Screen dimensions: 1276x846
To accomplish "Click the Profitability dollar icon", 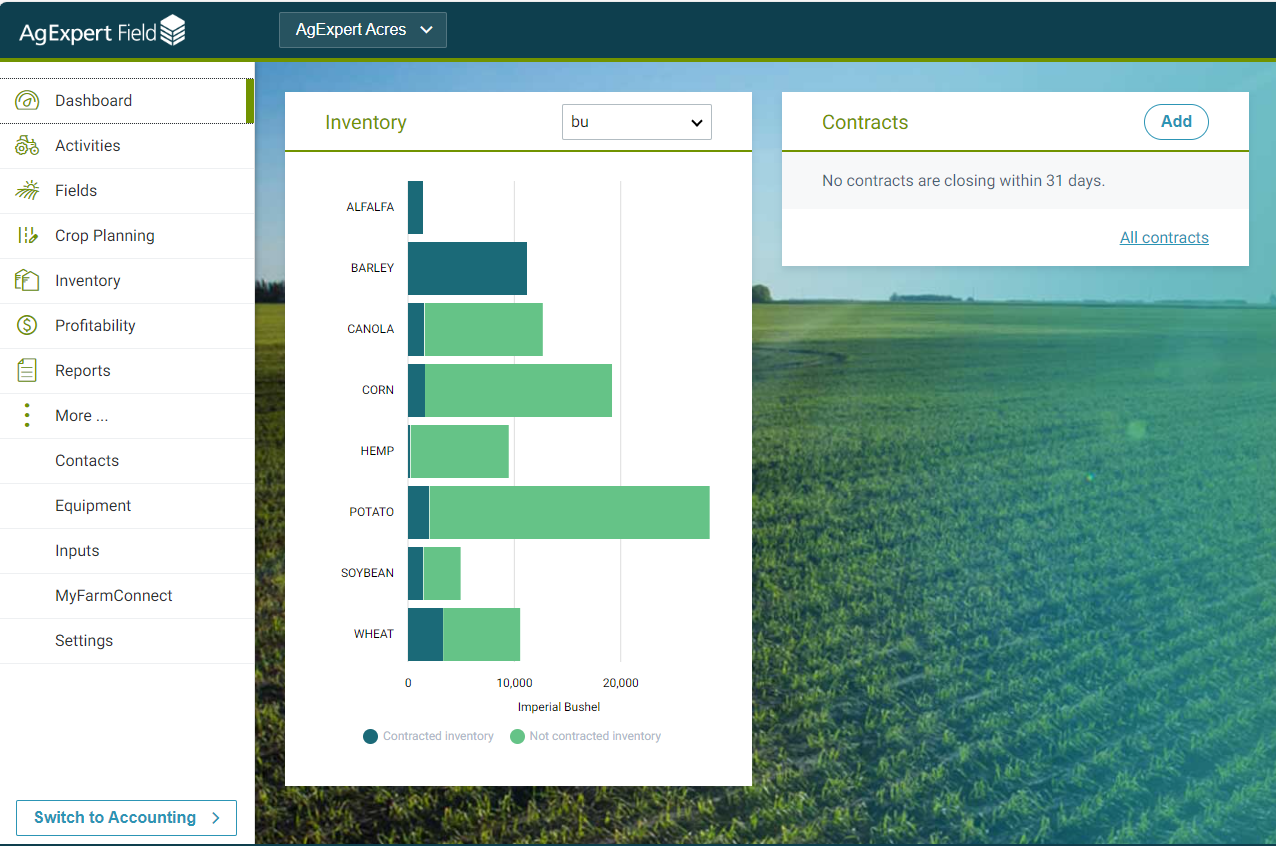I will pos(27,326).
